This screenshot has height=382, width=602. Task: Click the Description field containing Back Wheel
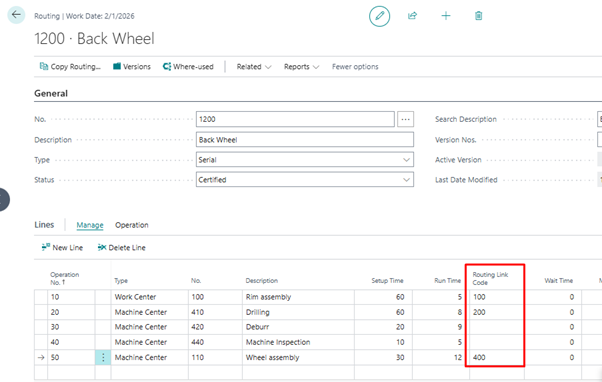(x=305, y=140)
